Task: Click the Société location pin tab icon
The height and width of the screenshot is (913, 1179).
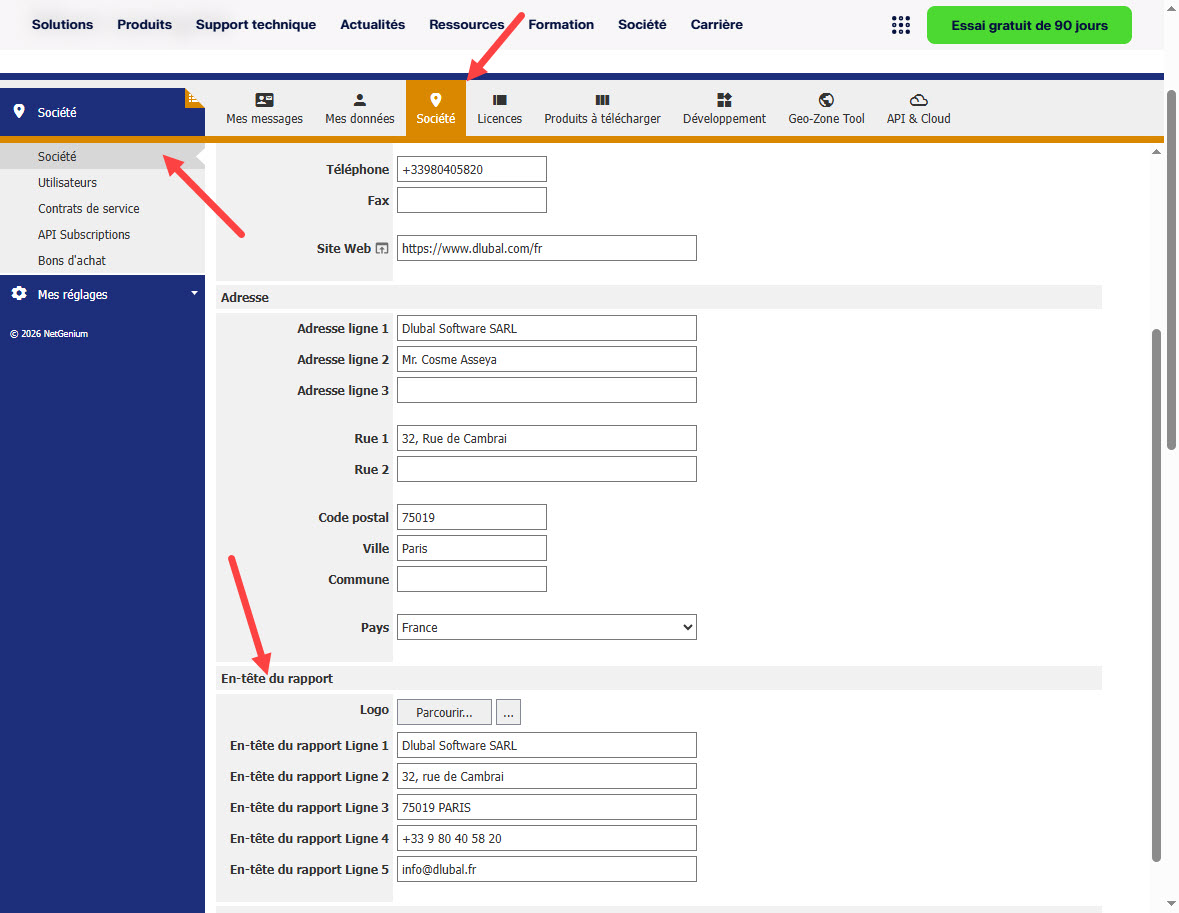Action: click(435, 99)
